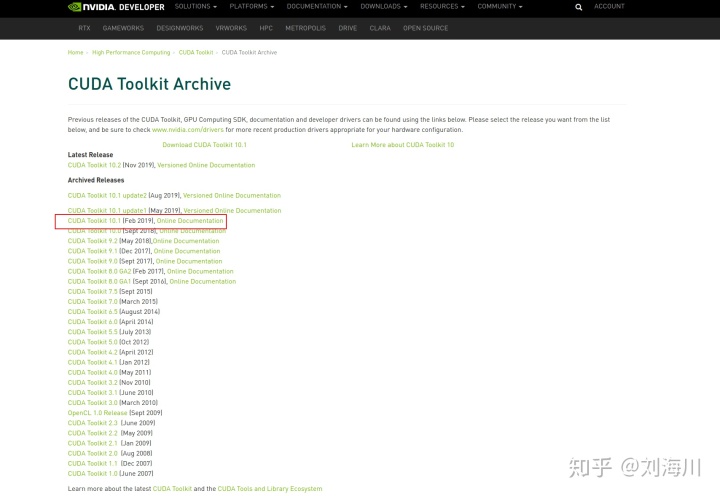Image resolution: width=720 pixels, height=496 pixels.
Task: Open CUDA Toolkit 7.0 link
Action: tap(92, 302)
